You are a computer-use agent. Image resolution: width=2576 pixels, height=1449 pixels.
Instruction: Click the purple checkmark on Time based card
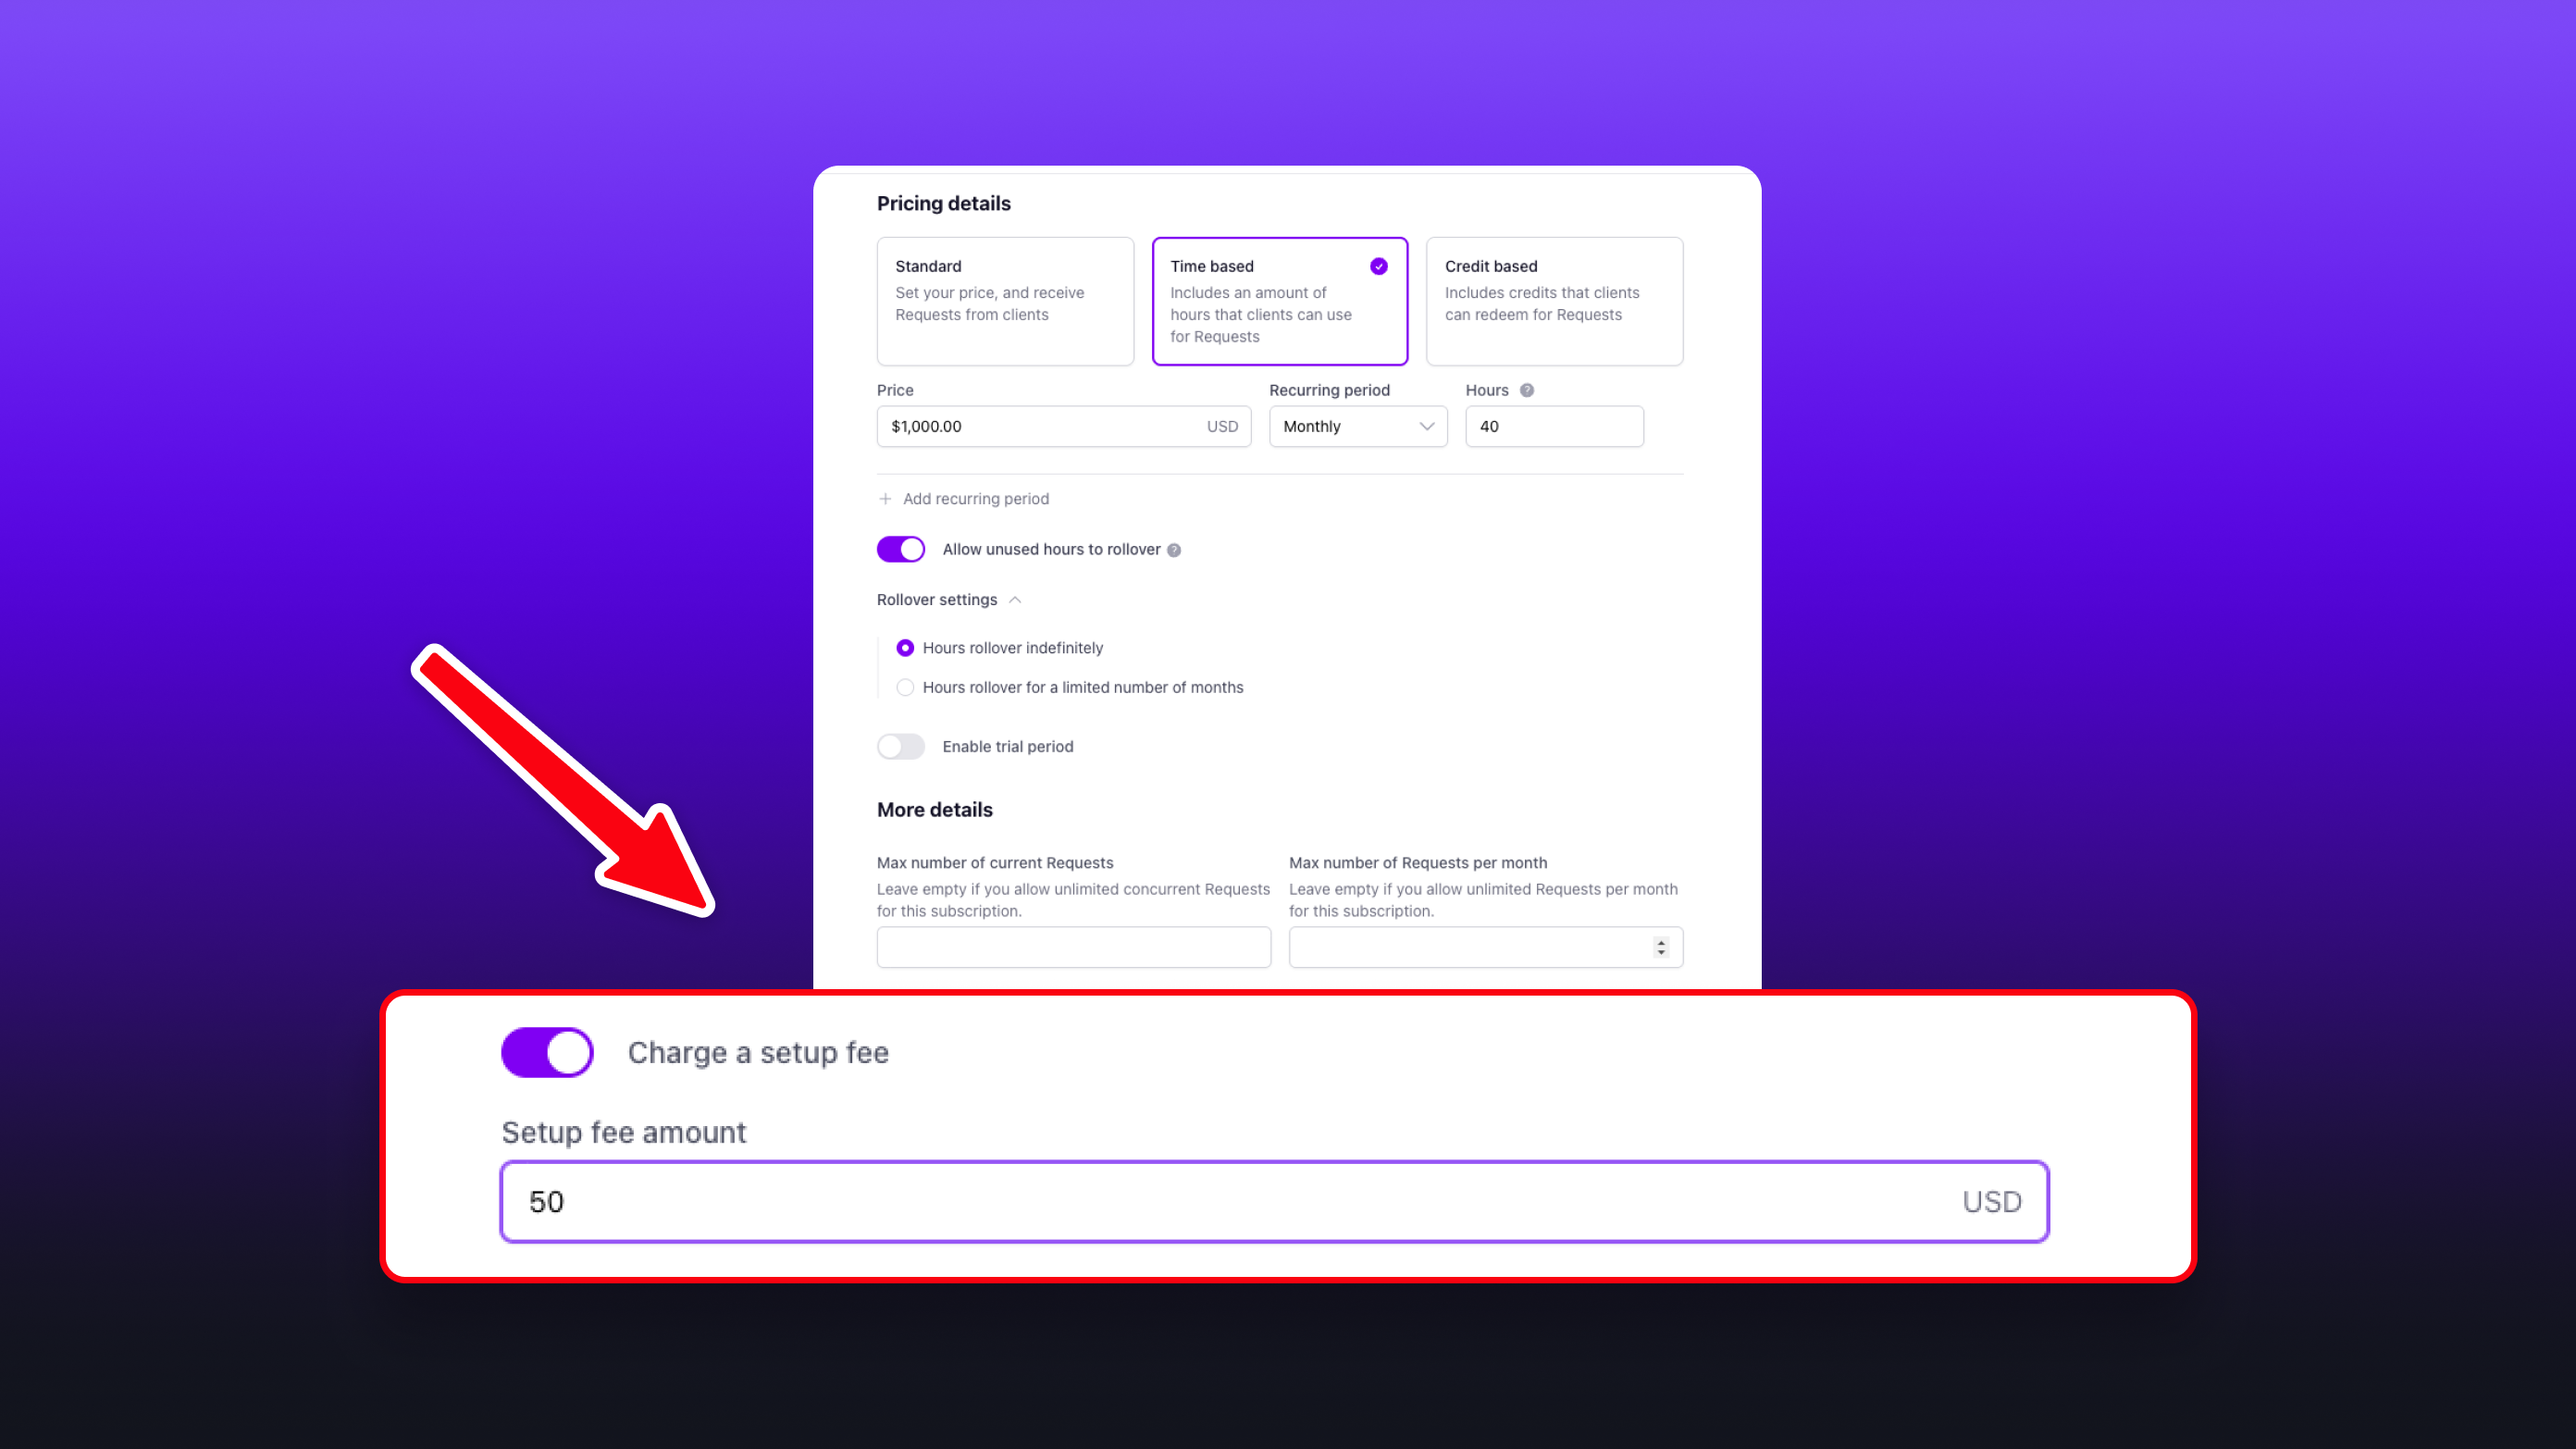click(1379, 266)
